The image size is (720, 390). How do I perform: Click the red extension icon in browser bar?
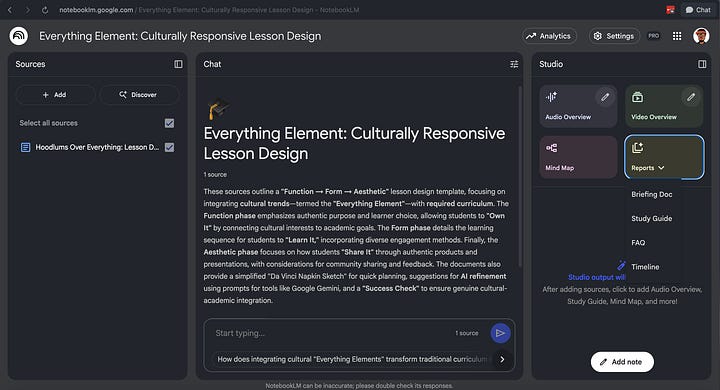pos(670,10)
